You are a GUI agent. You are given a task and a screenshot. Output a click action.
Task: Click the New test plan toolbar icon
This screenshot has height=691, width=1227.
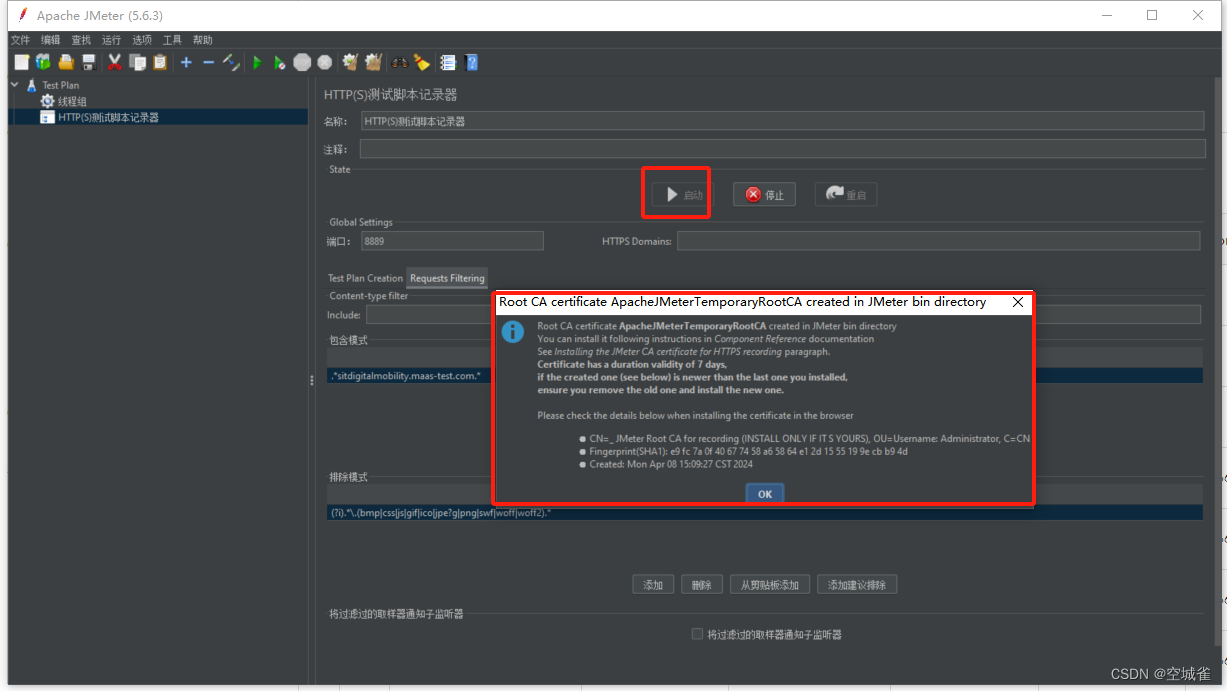click(21, 62)
